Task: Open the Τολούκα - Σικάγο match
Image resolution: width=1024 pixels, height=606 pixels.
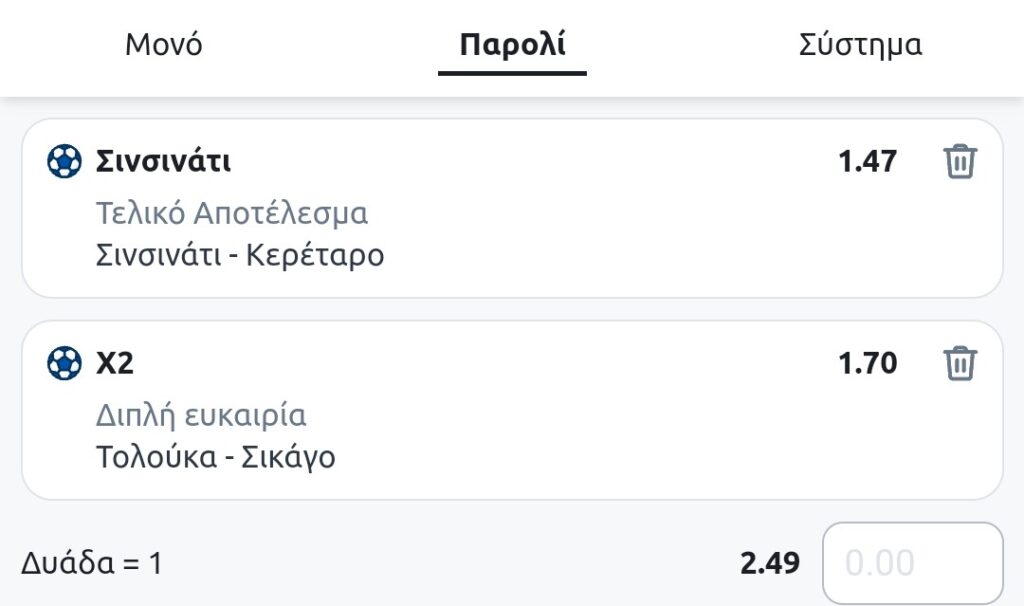Action: pyautogui.click(x=215, y=457)
